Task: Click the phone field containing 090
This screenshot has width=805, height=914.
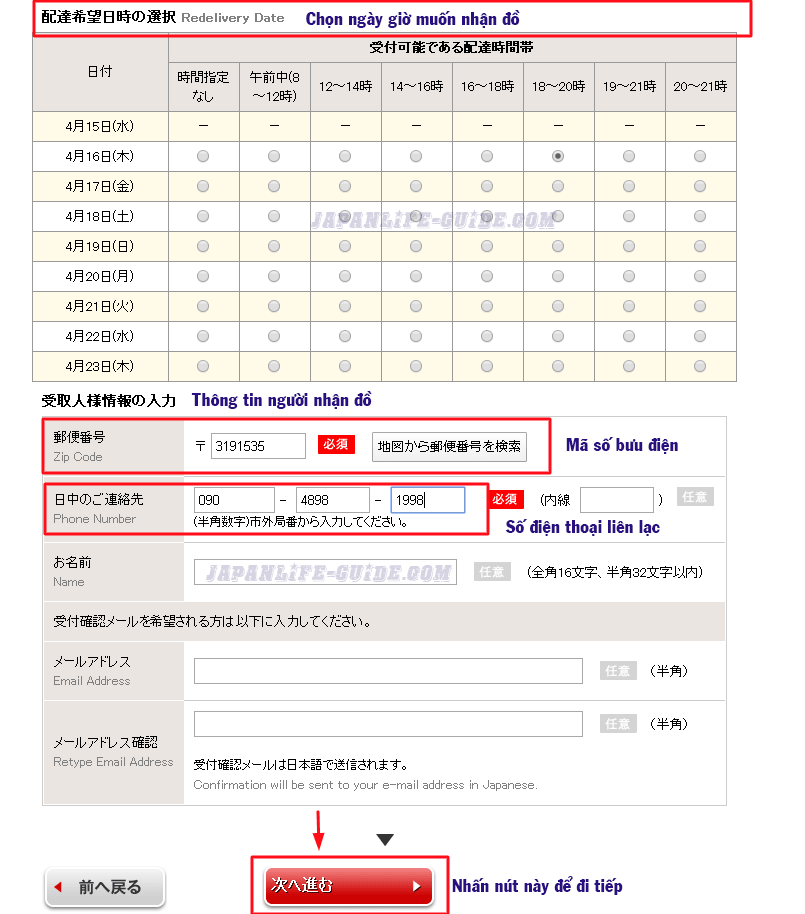Action: 234,496
